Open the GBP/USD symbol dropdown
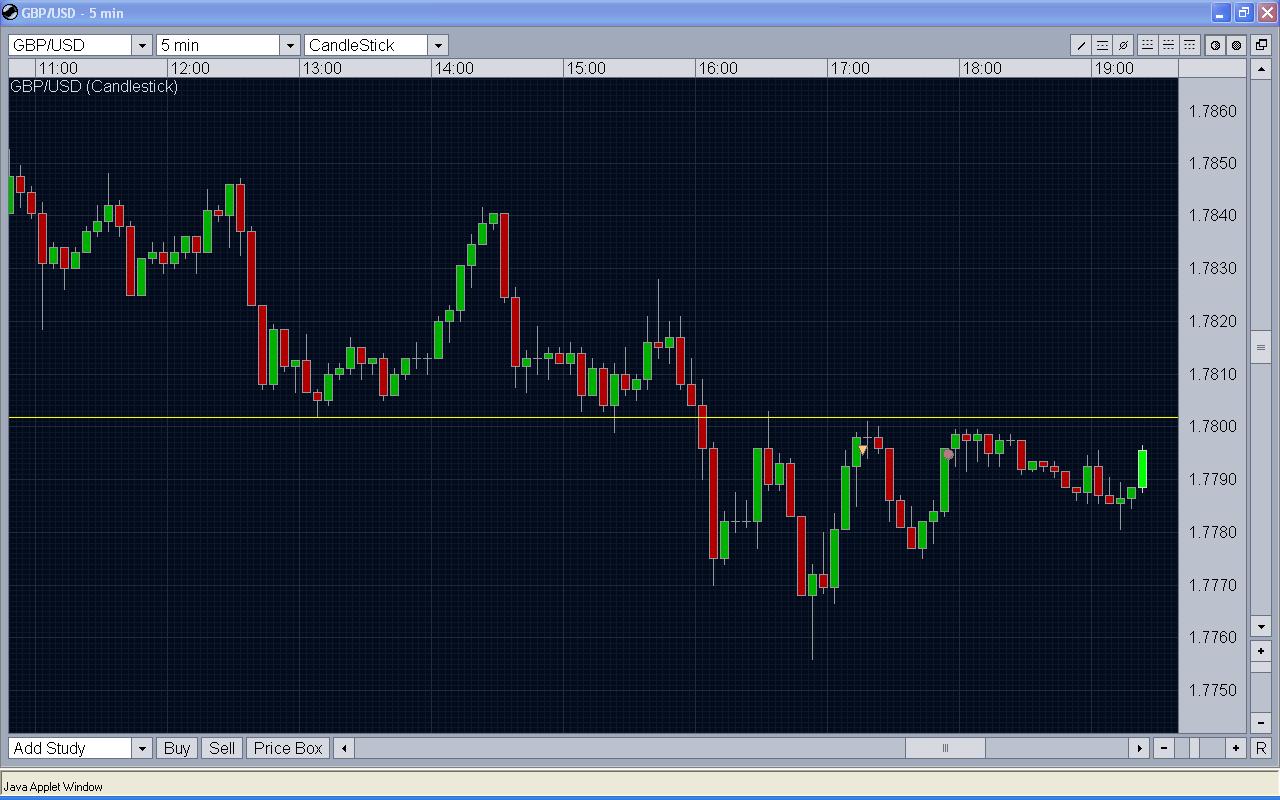The height and width of the screenshot is (800, 1280). point(142,45)
